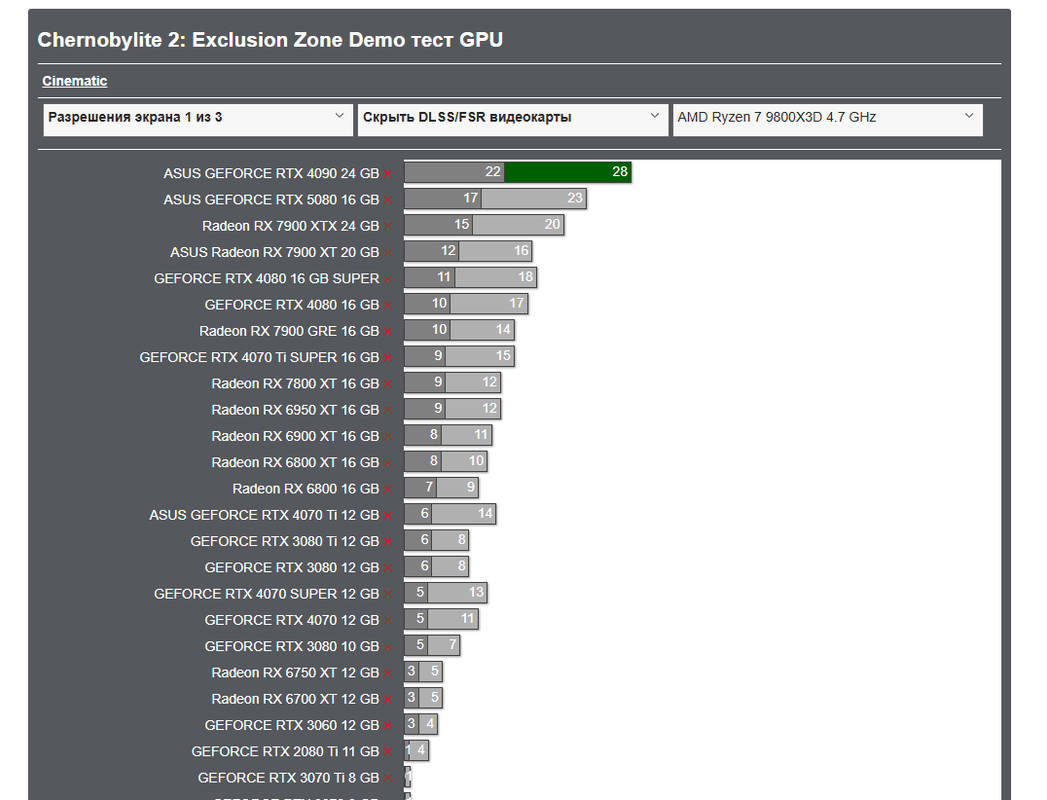Image resolution: width=1047 pixels, height=800 pixels.
Task: Remove GEFORCE RTX 3080 Ti 12 GB via red X
Action: 388,542
